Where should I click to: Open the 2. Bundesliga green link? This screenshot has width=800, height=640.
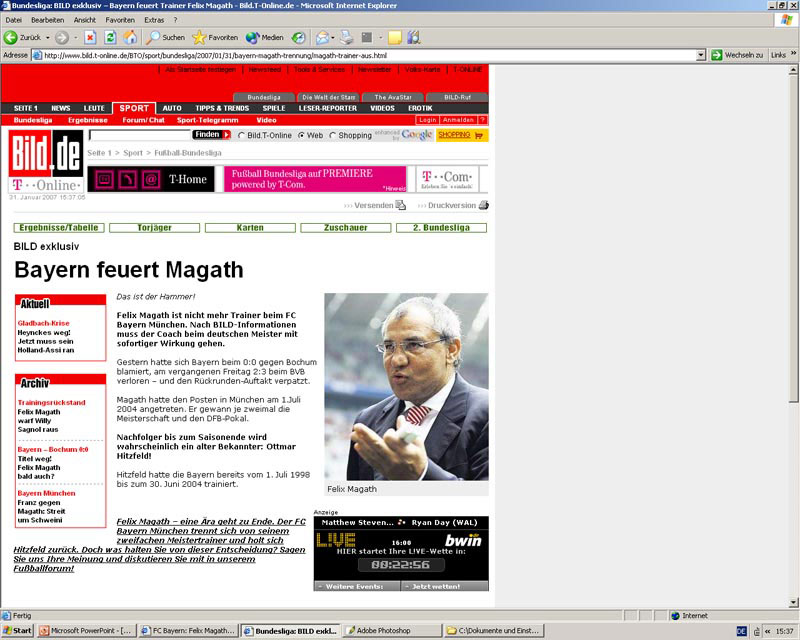441,228
